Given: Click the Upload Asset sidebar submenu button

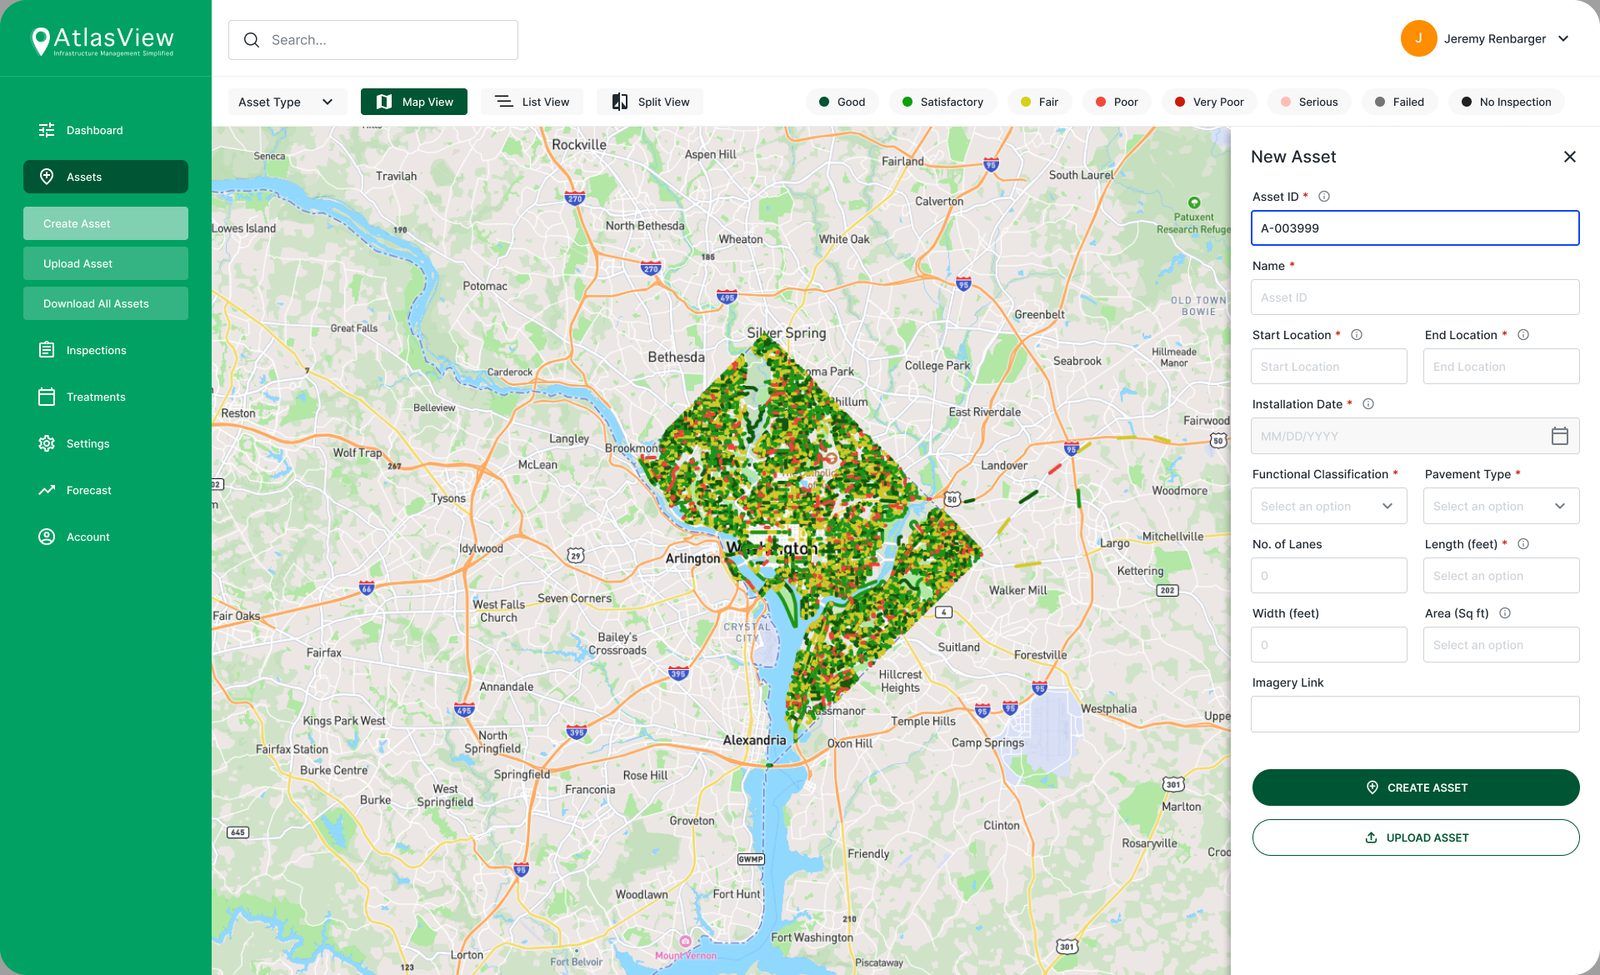Looking at the screenshot, I should [106, 264].
